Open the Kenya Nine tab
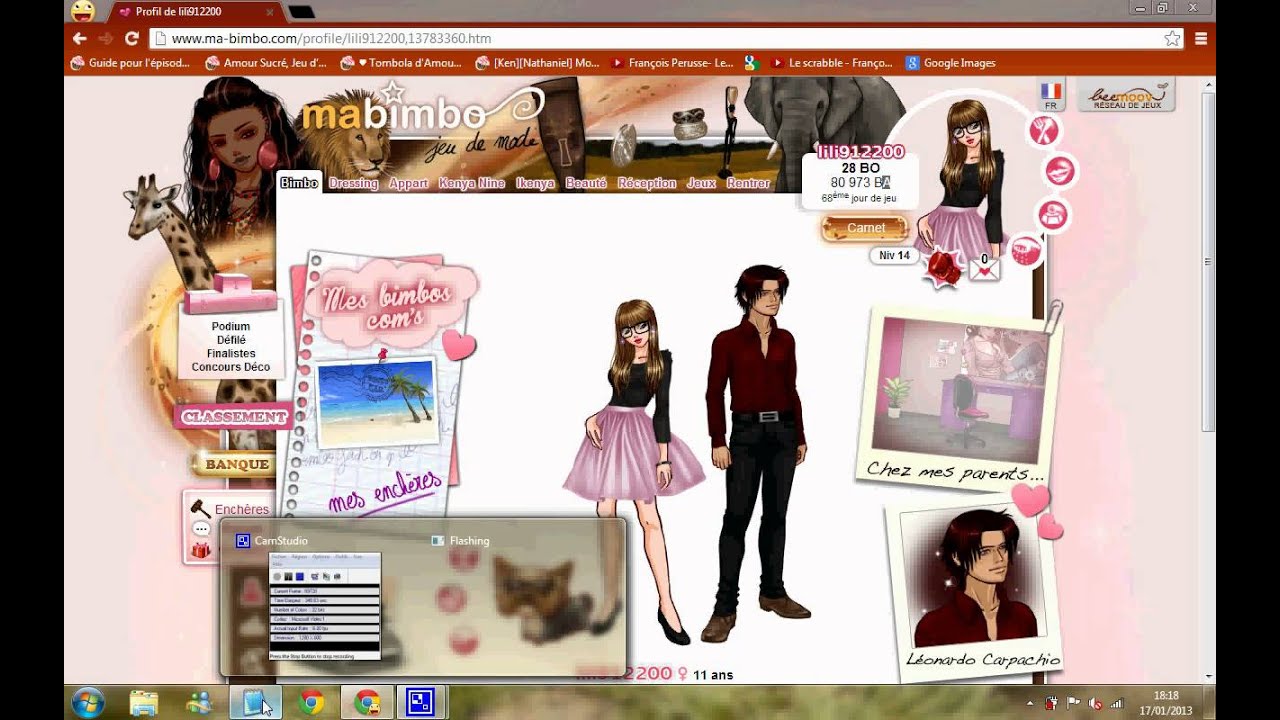Viewport: 1280px width, 720px height. (471, 183)
